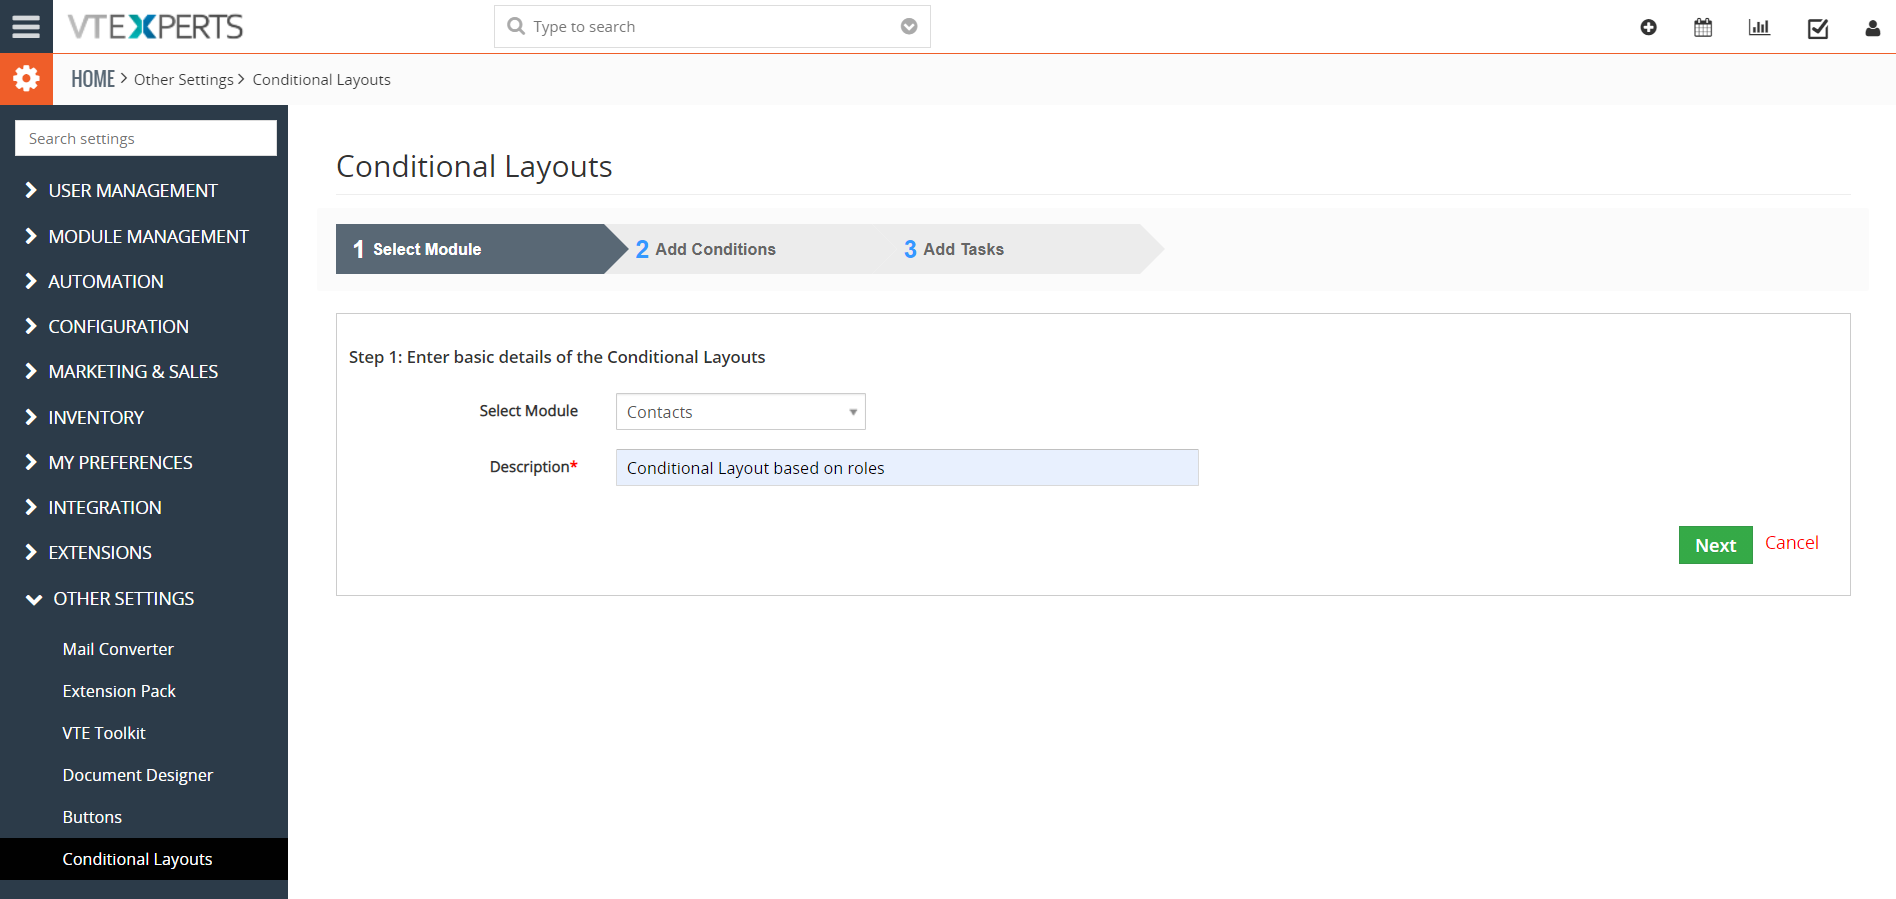Screen dimensions: 1896x899
Task: Open the user profile icon
Action: coord(1872,28)
